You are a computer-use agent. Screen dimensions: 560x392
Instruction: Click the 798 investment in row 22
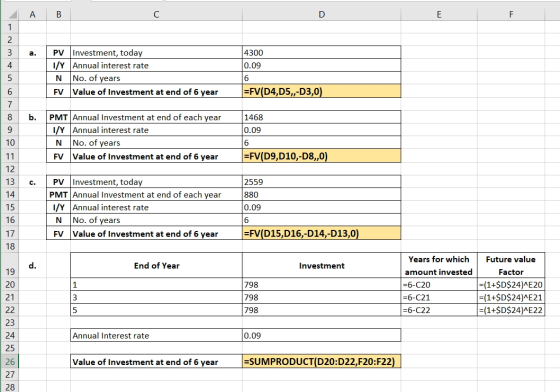click(x=321, y=310)
